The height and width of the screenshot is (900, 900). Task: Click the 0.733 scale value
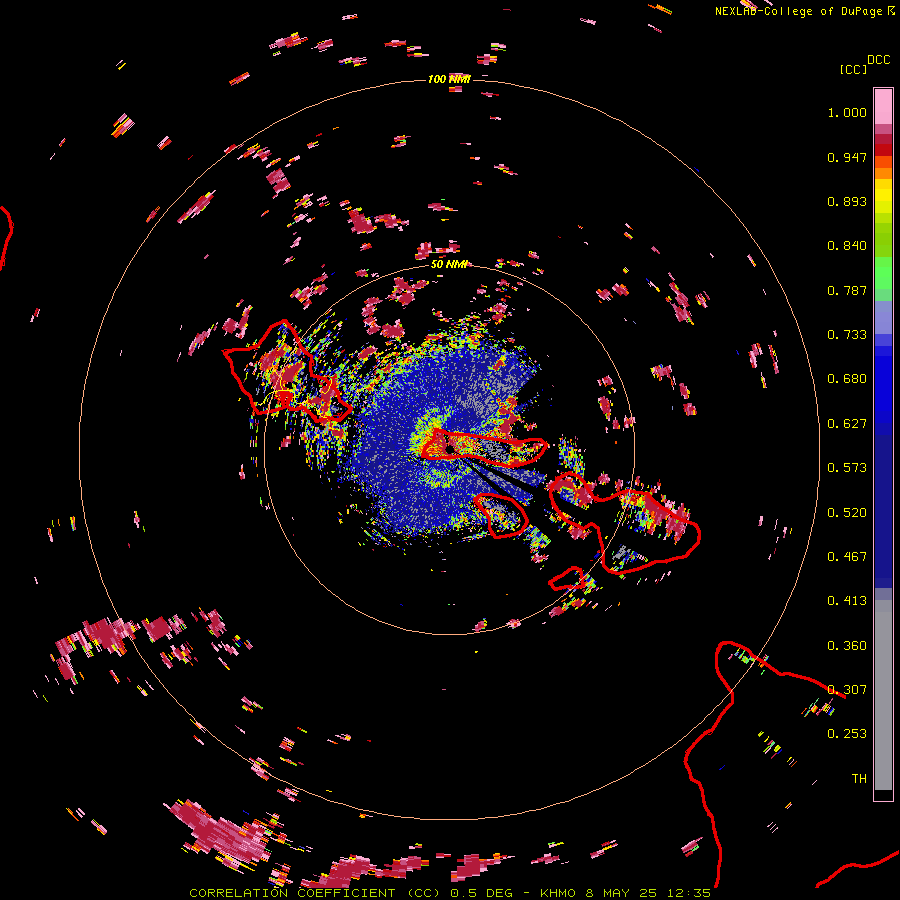click(847, 335)
